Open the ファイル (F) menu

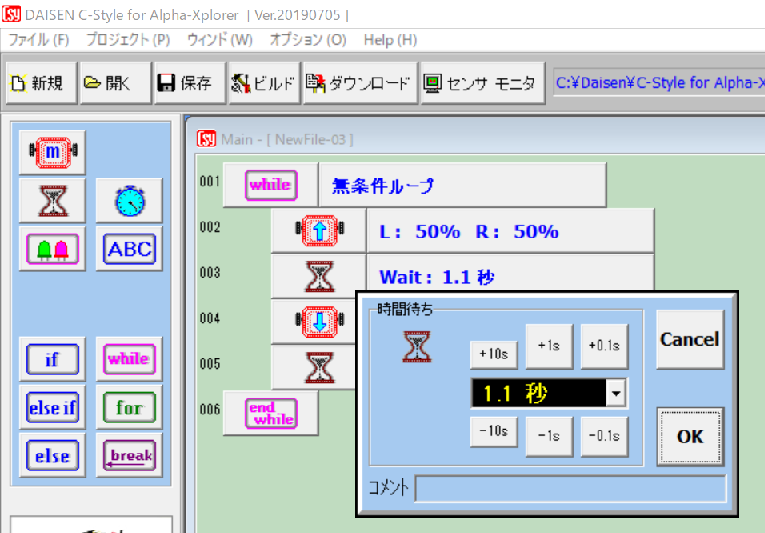(39, 40)
